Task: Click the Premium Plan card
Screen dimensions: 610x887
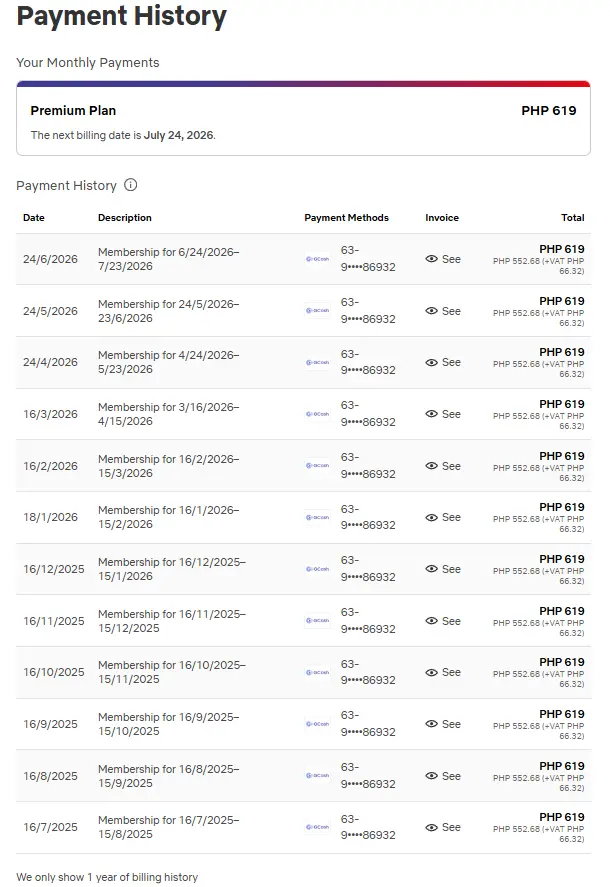Action: point(303,118)
